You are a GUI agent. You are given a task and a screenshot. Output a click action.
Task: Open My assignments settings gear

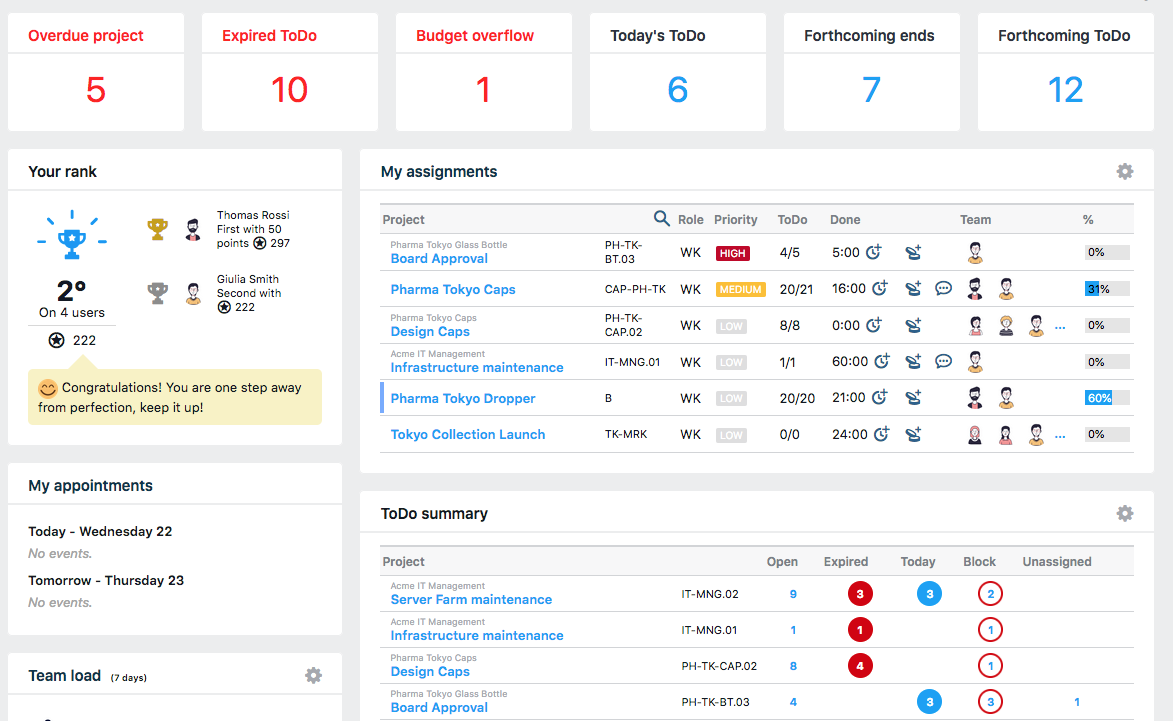coord(1125,171)
